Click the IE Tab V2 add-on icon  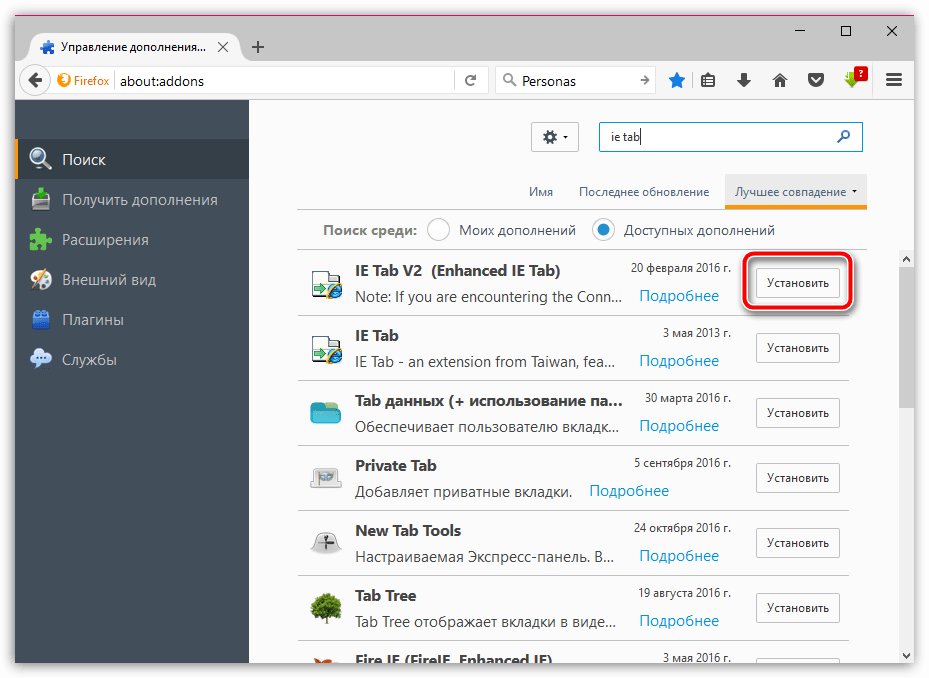pyautogui.click(x=326, y=283)
